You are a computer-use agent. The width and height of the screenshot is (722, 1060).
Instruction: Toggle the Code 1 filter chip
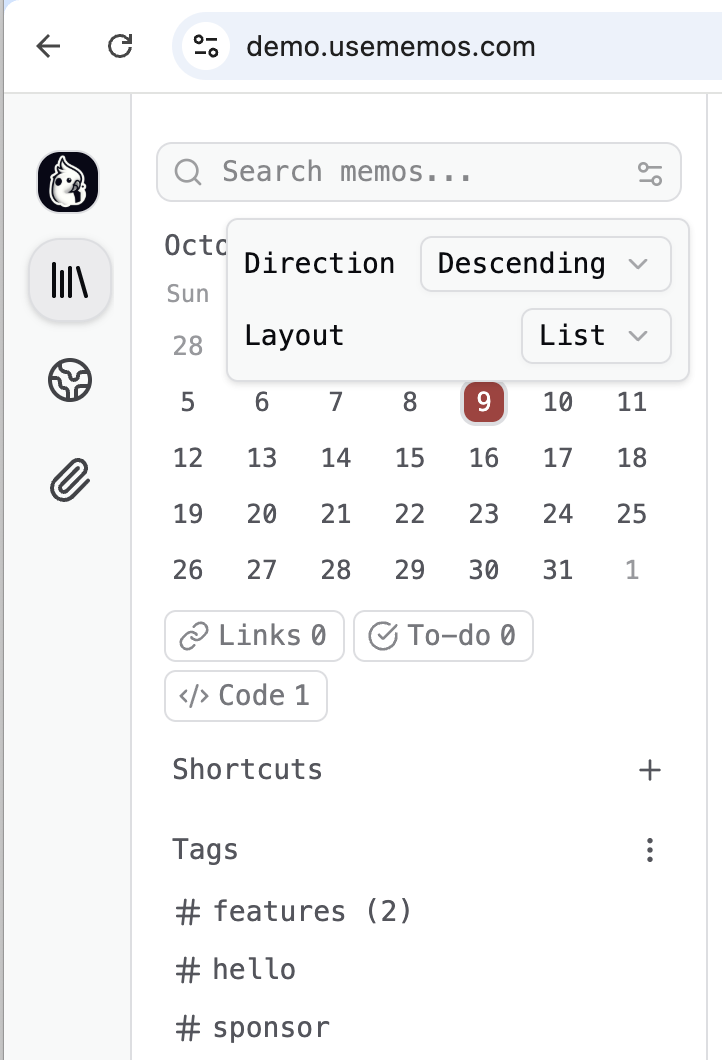click(246, 696)
